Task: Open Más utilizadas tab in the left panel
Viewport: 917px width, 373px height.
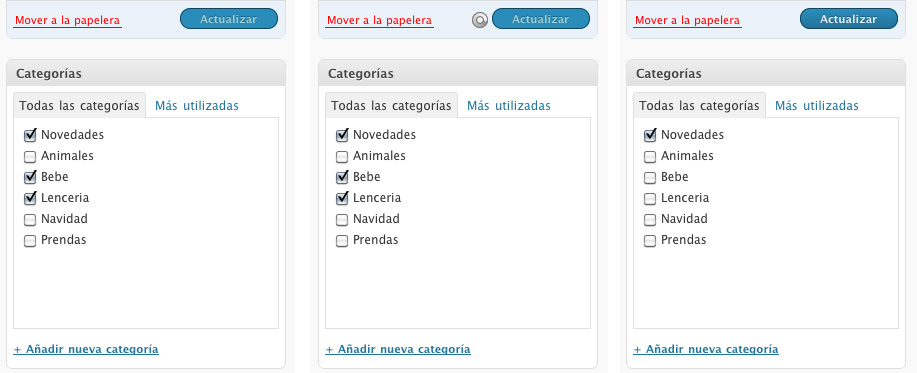Action: point(196,106)
